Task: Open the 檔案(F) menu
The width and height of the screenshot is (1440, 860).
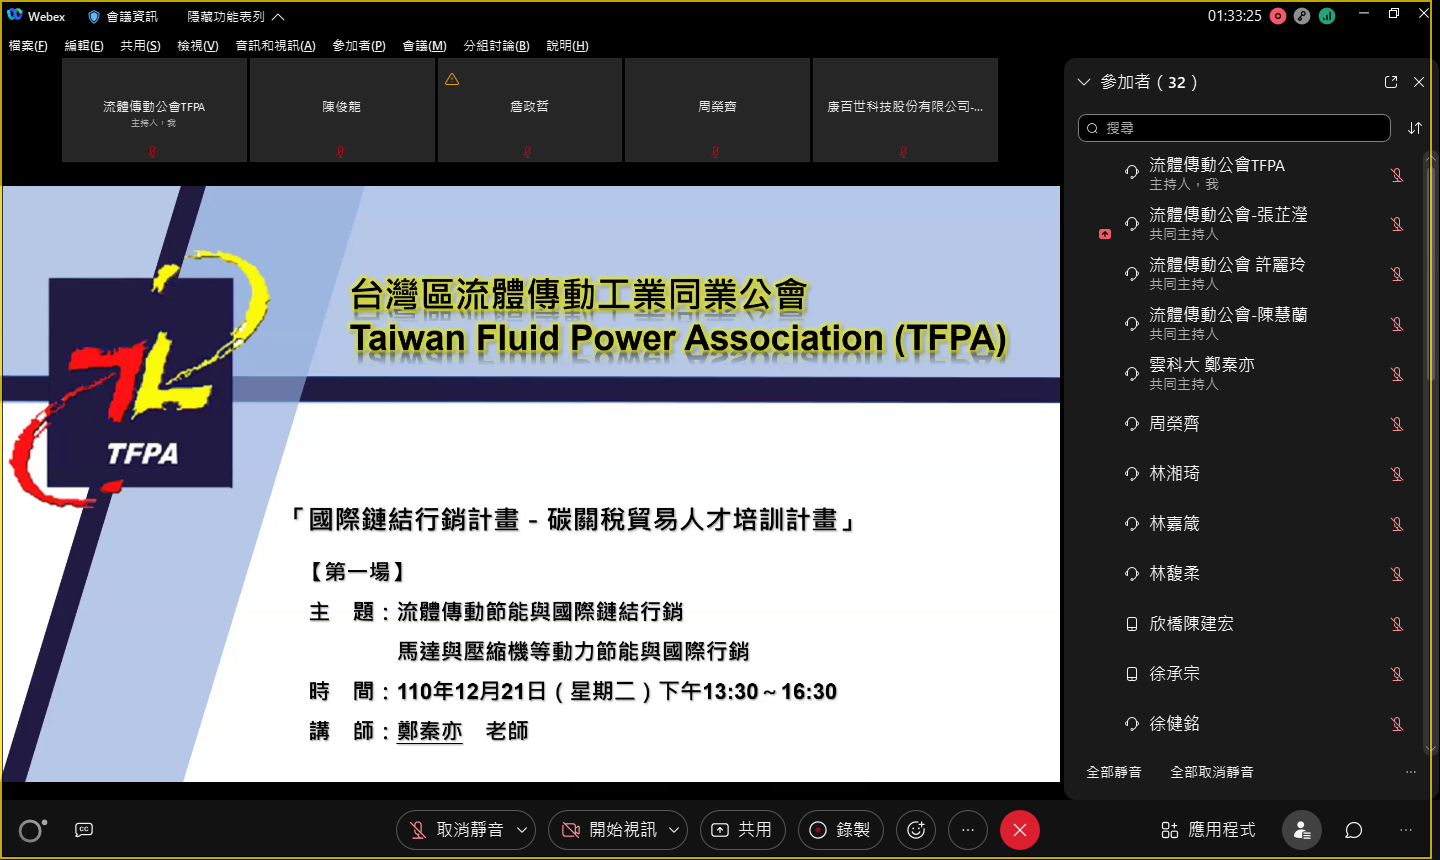Action: click(x=28, y=46)
